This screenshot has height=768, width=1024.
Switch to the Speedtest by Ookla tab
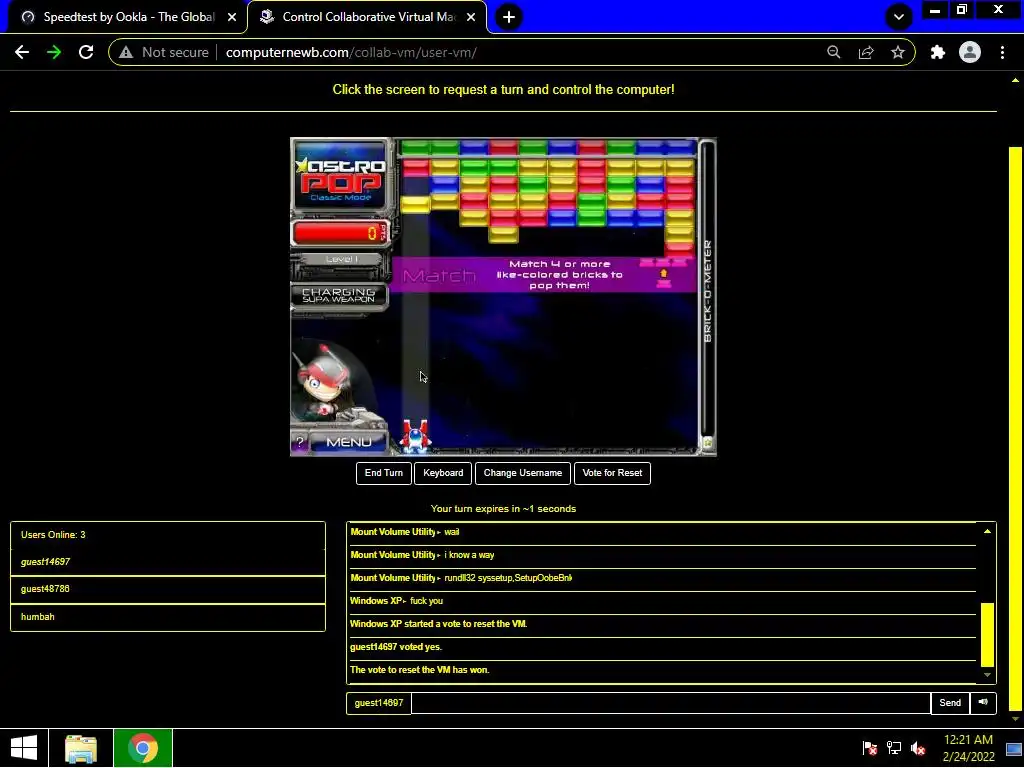coord(129,17)
